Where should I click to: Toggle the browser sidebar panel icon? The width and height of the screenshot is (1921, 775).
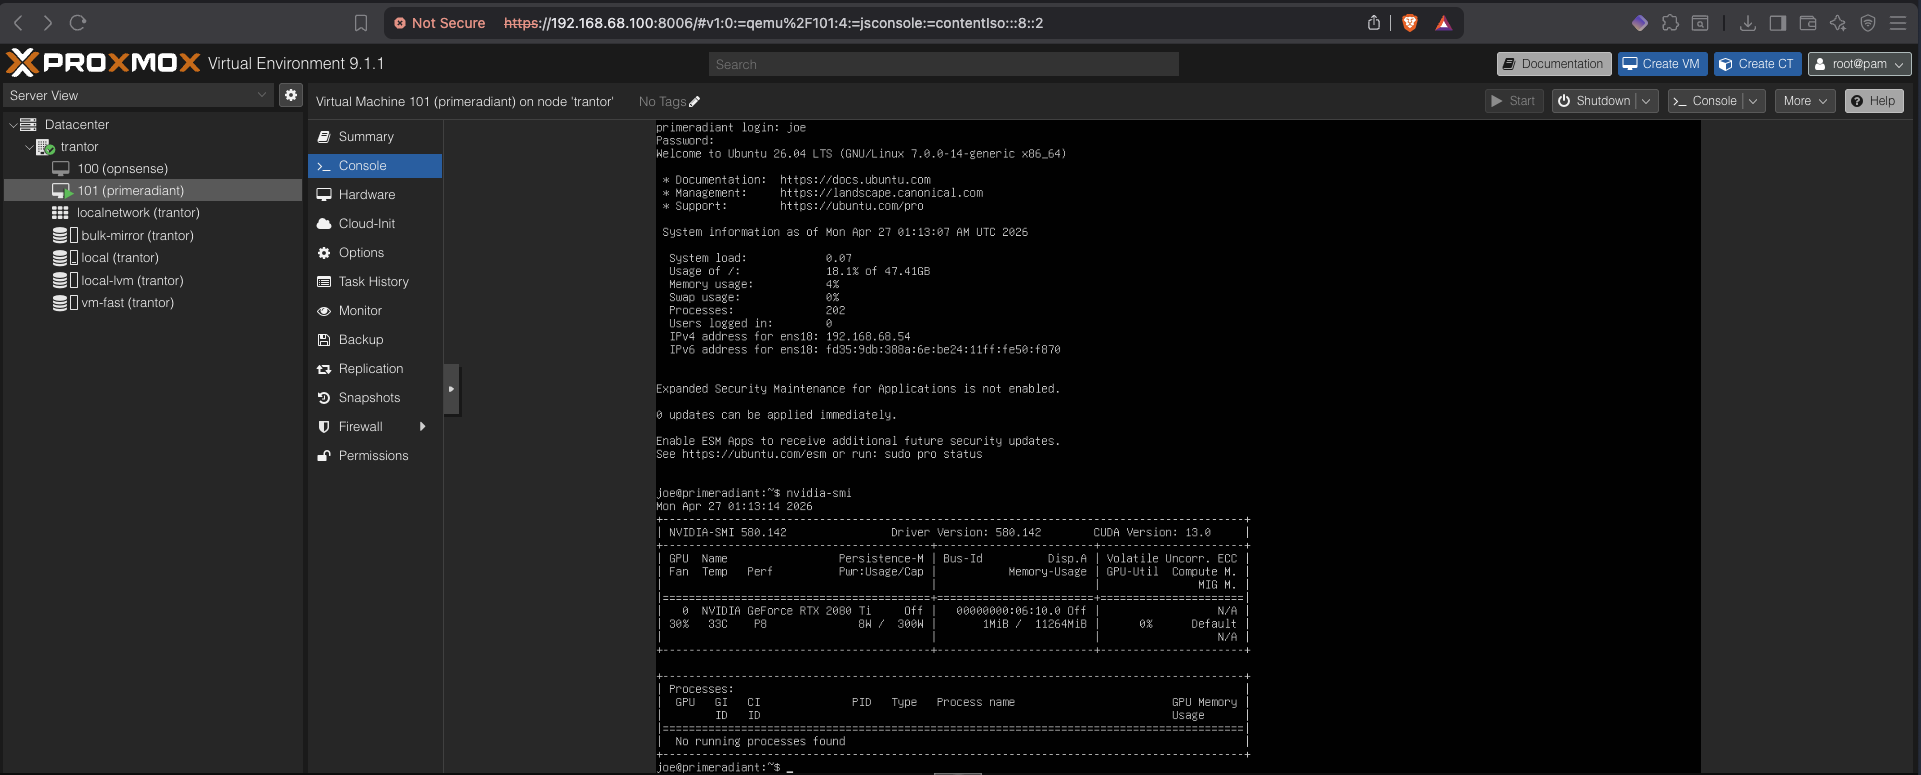(x=1777, y=22)
